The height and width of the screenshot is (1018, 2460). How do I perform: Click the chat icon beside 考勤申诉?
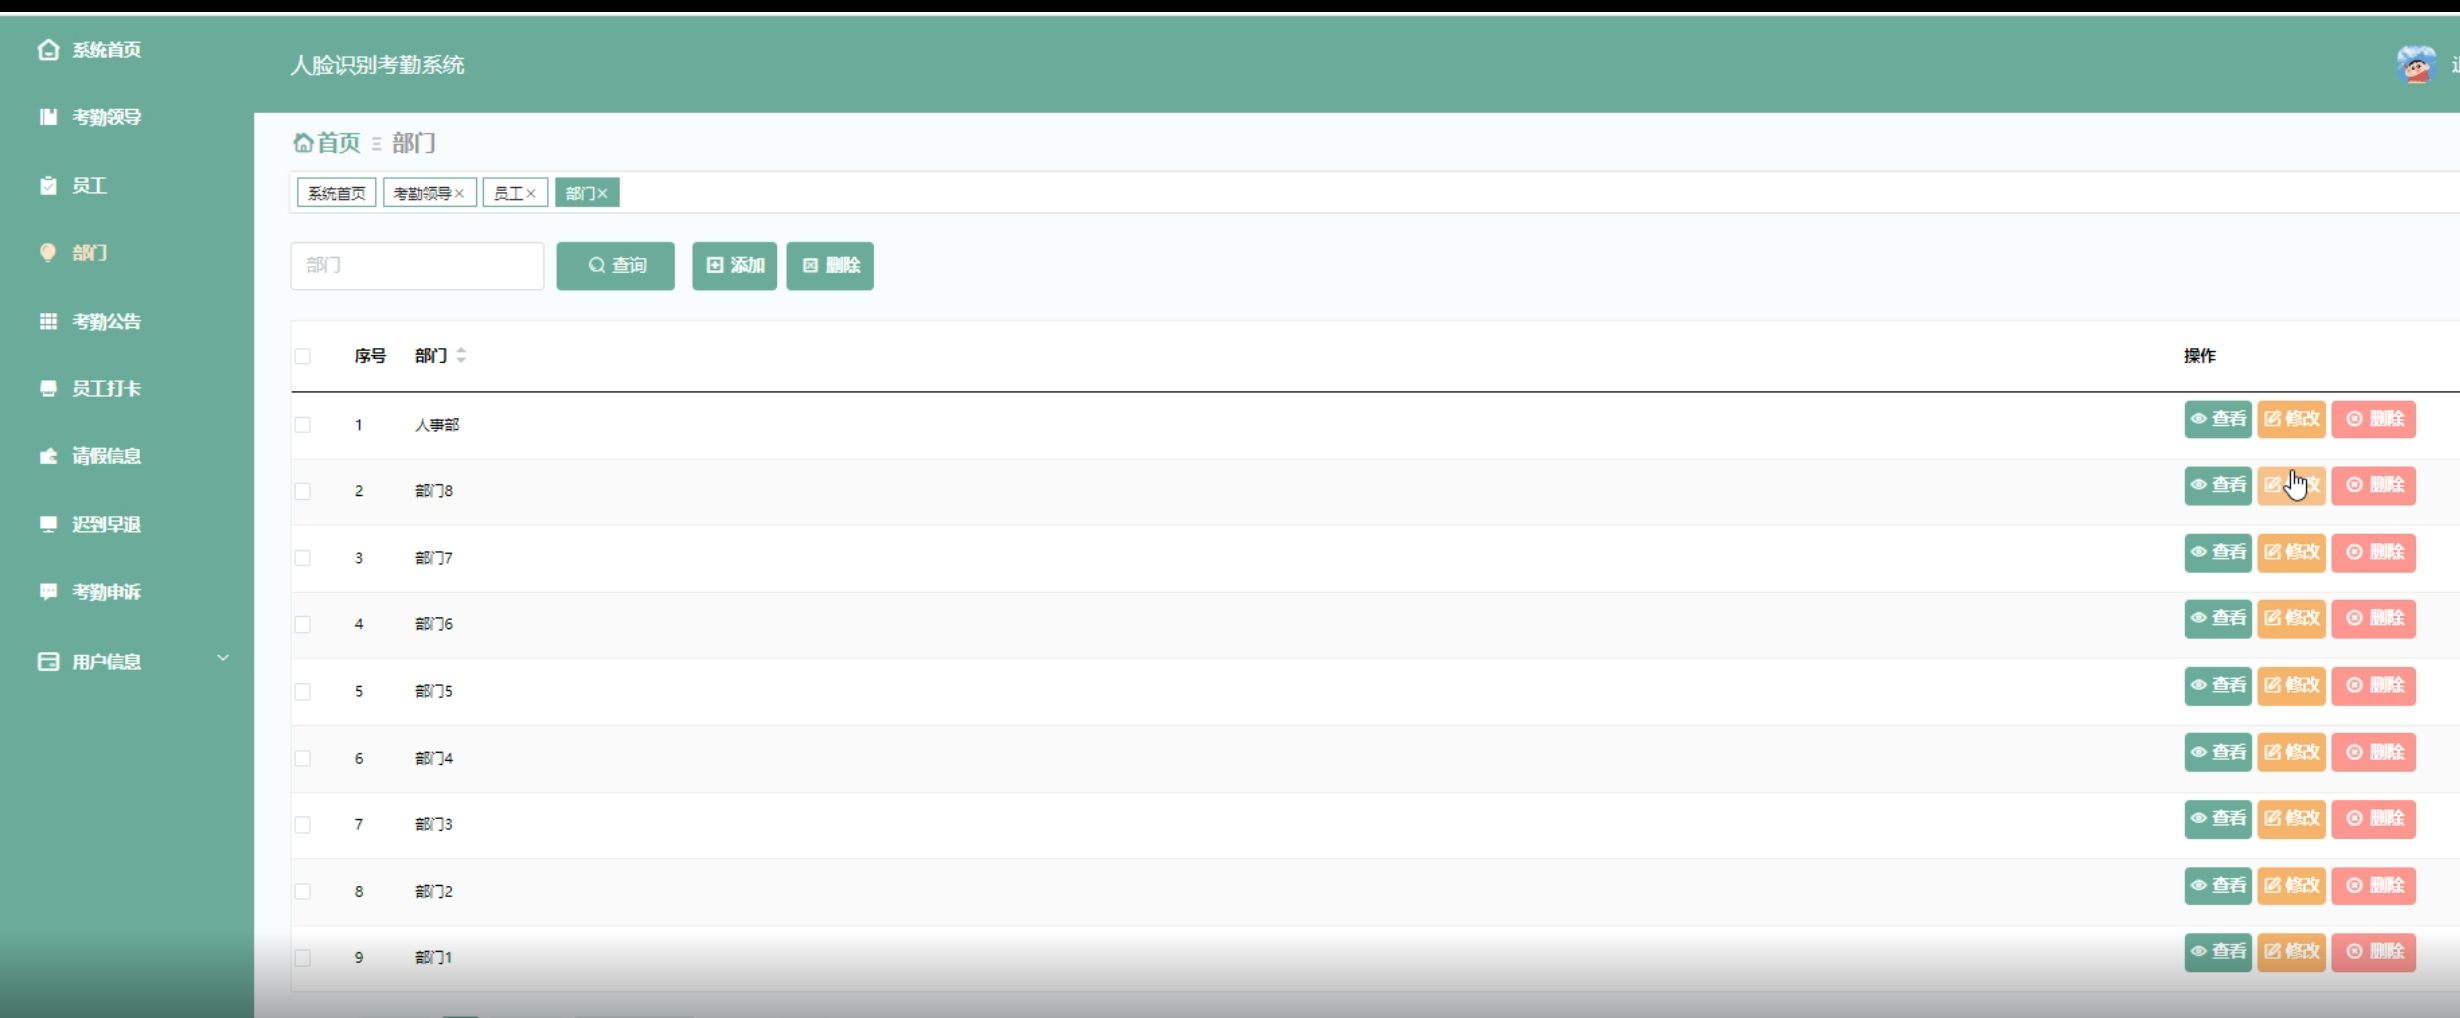click(x=48, y=591)
